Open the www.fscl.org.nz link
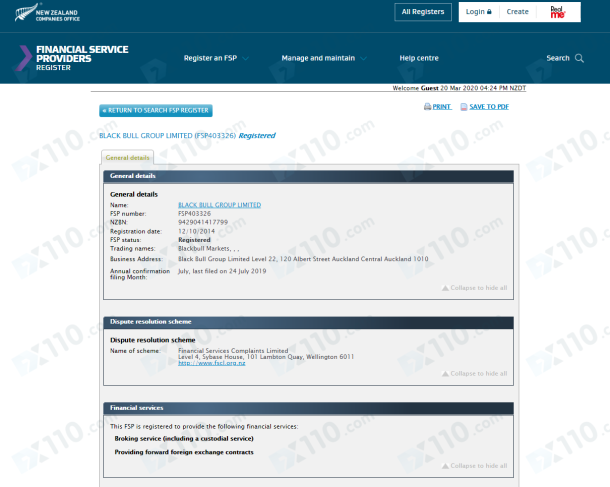 (x=212, y=363)
